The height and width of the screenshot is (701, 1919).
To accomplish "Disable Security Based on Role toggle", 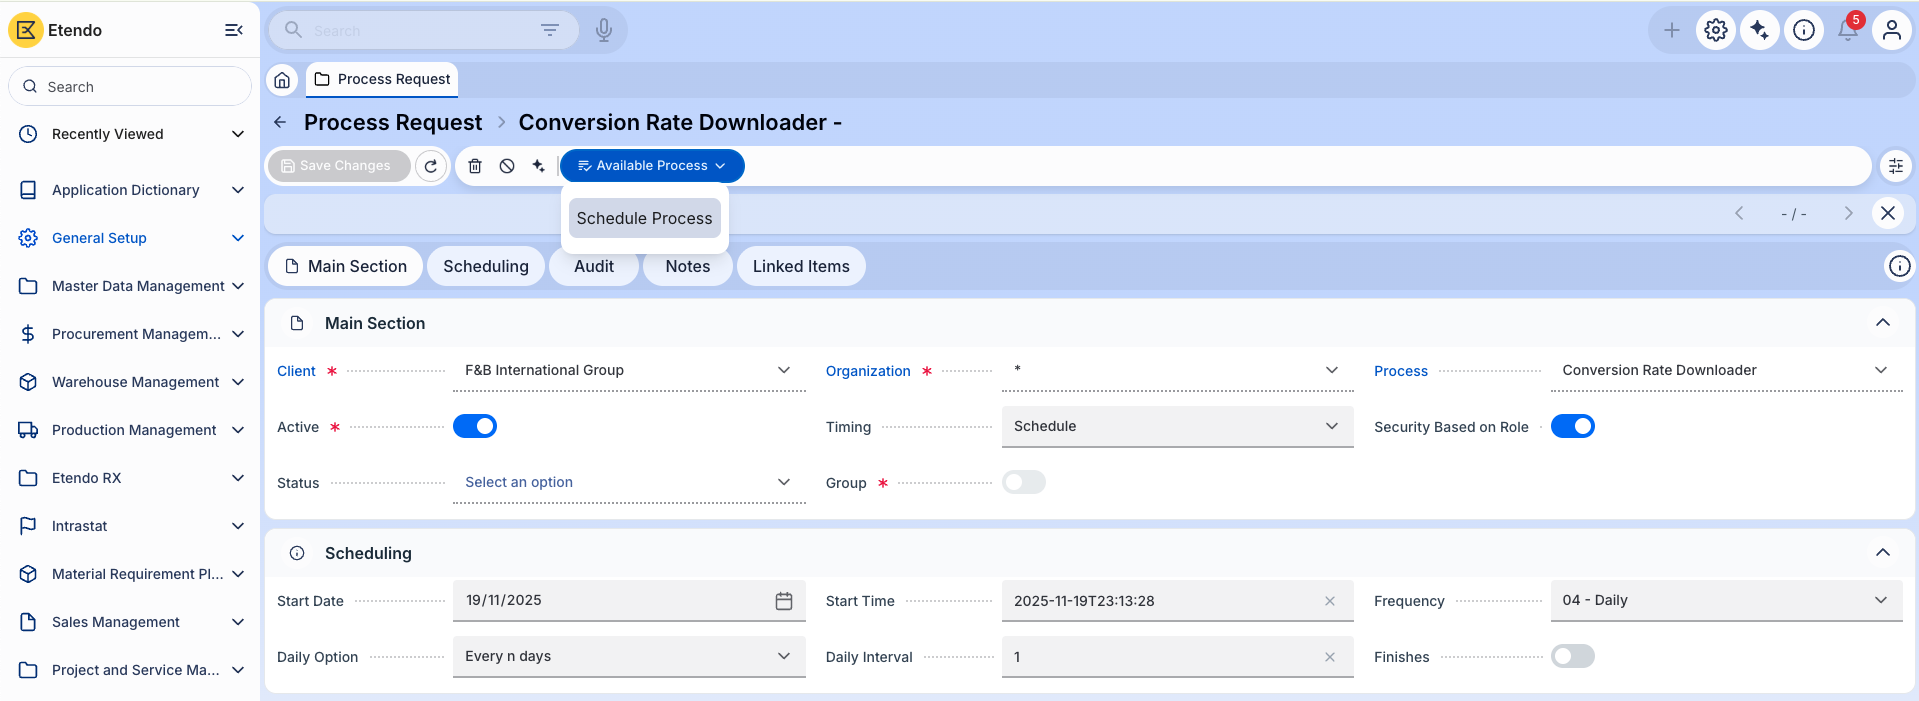I will (1572, 427).
